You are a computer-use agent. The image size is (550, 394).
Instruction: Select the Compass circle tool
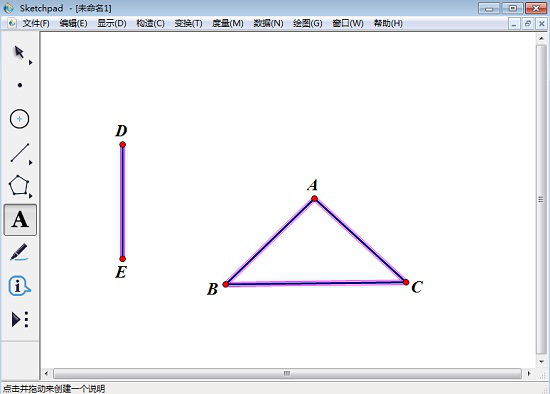click(19, 119)
